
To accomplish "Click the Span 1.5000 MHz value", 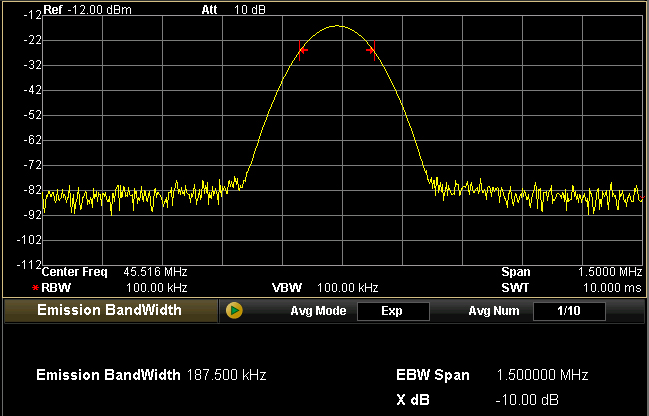I will [610, 272].
